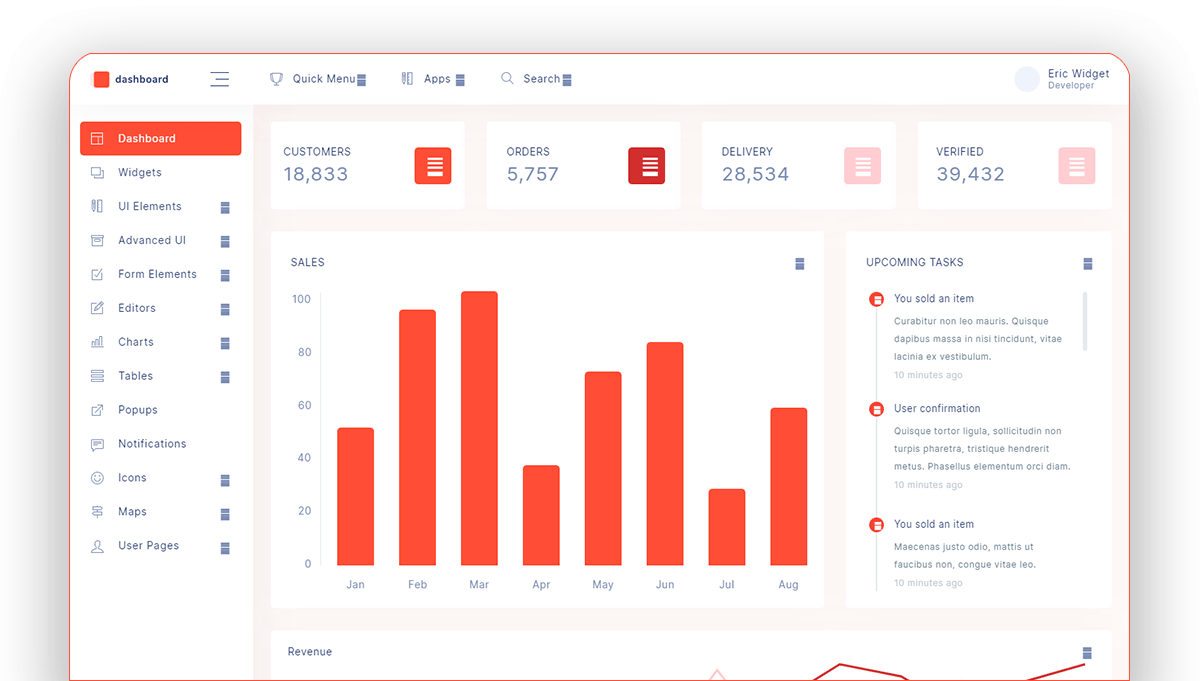Click the magnifier Search icon
1200x681 pixels.
pyautogui.click(x=507, y=78)
